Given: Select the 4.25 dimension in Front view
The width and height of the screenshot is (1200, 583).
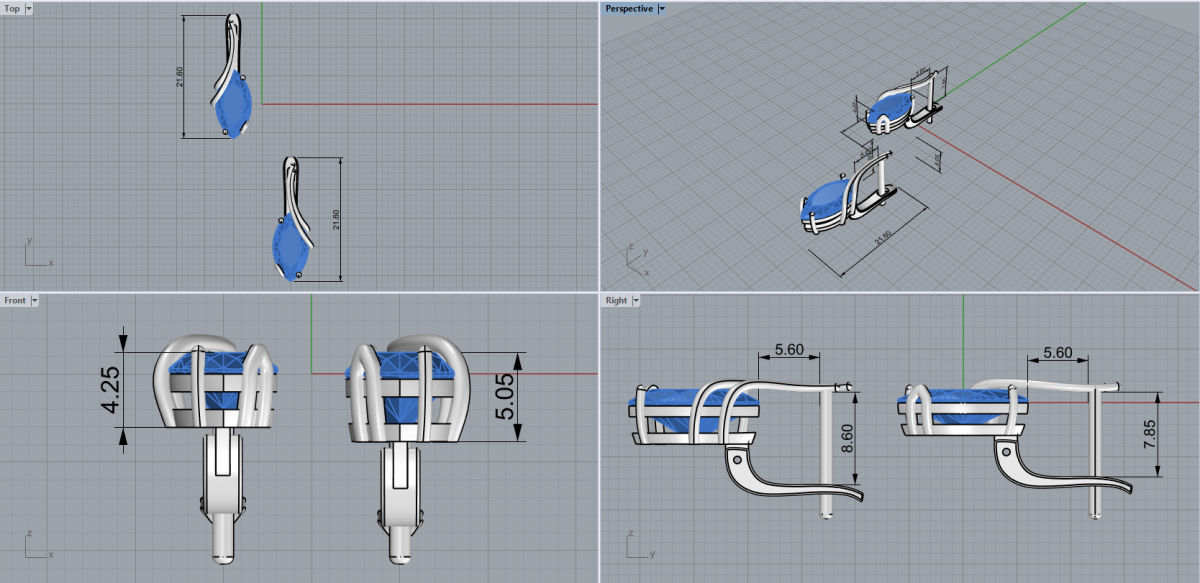Looking at the screenshot, I should (110, 389).
